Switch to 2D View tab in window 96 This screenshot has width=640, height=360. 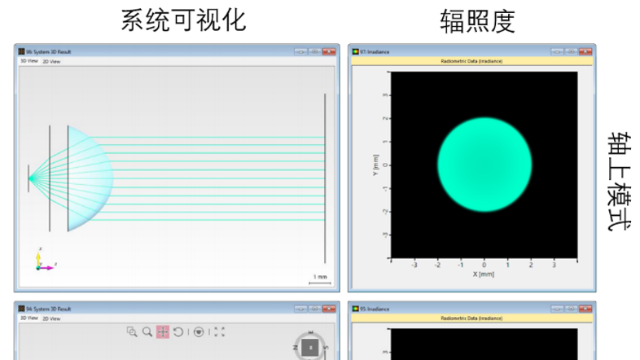51,62
